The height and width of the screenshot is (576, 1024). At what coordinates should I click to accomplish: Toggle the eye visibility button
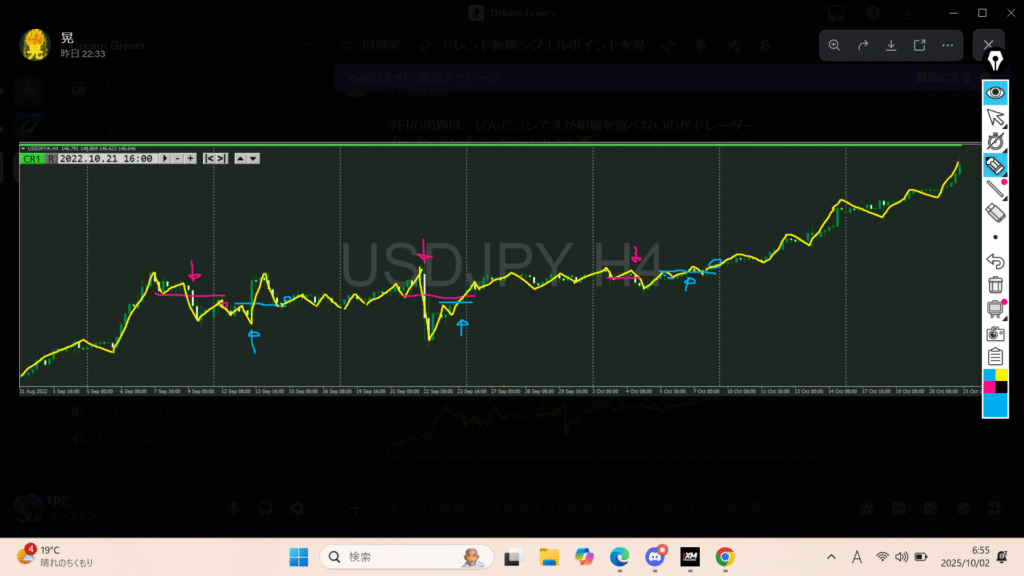[x=995, y=92]
